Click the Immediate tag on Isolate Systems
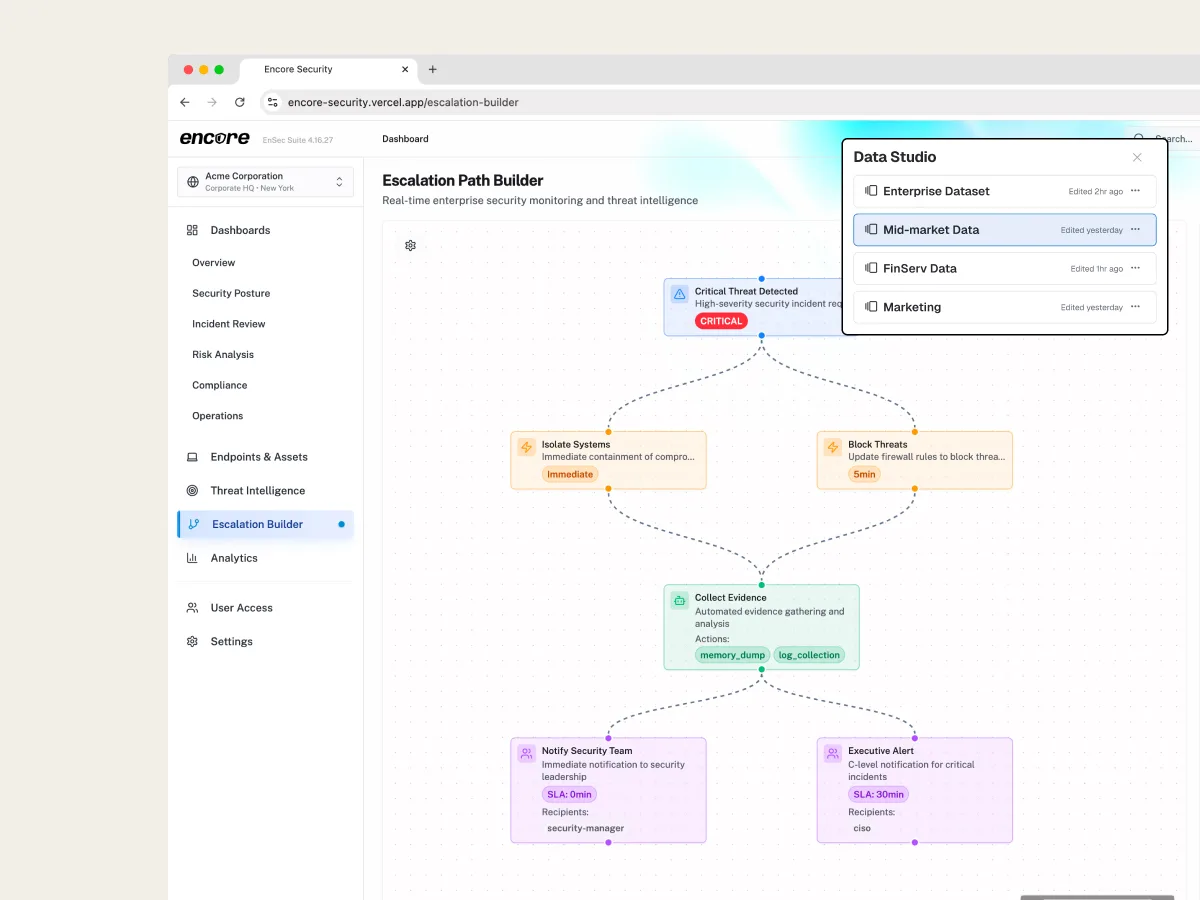1200x900 pixels. pos(570,474)
